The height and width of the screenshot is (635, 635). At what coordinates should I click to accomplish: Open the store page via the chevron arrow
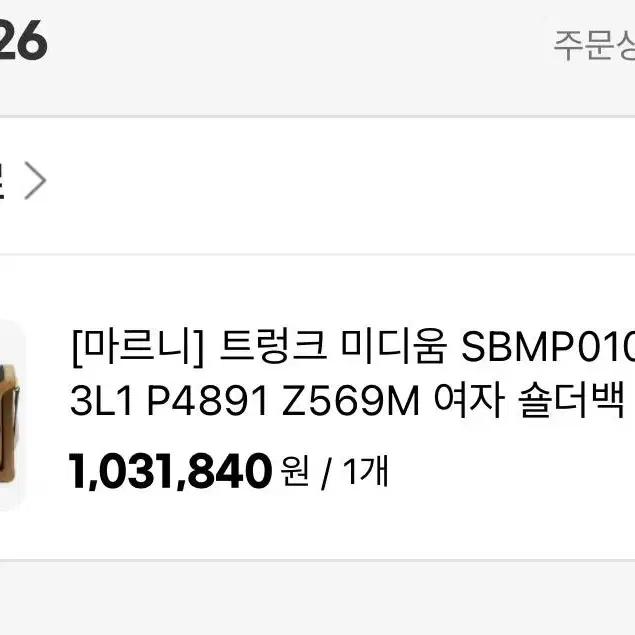click(x=35, y=180)
